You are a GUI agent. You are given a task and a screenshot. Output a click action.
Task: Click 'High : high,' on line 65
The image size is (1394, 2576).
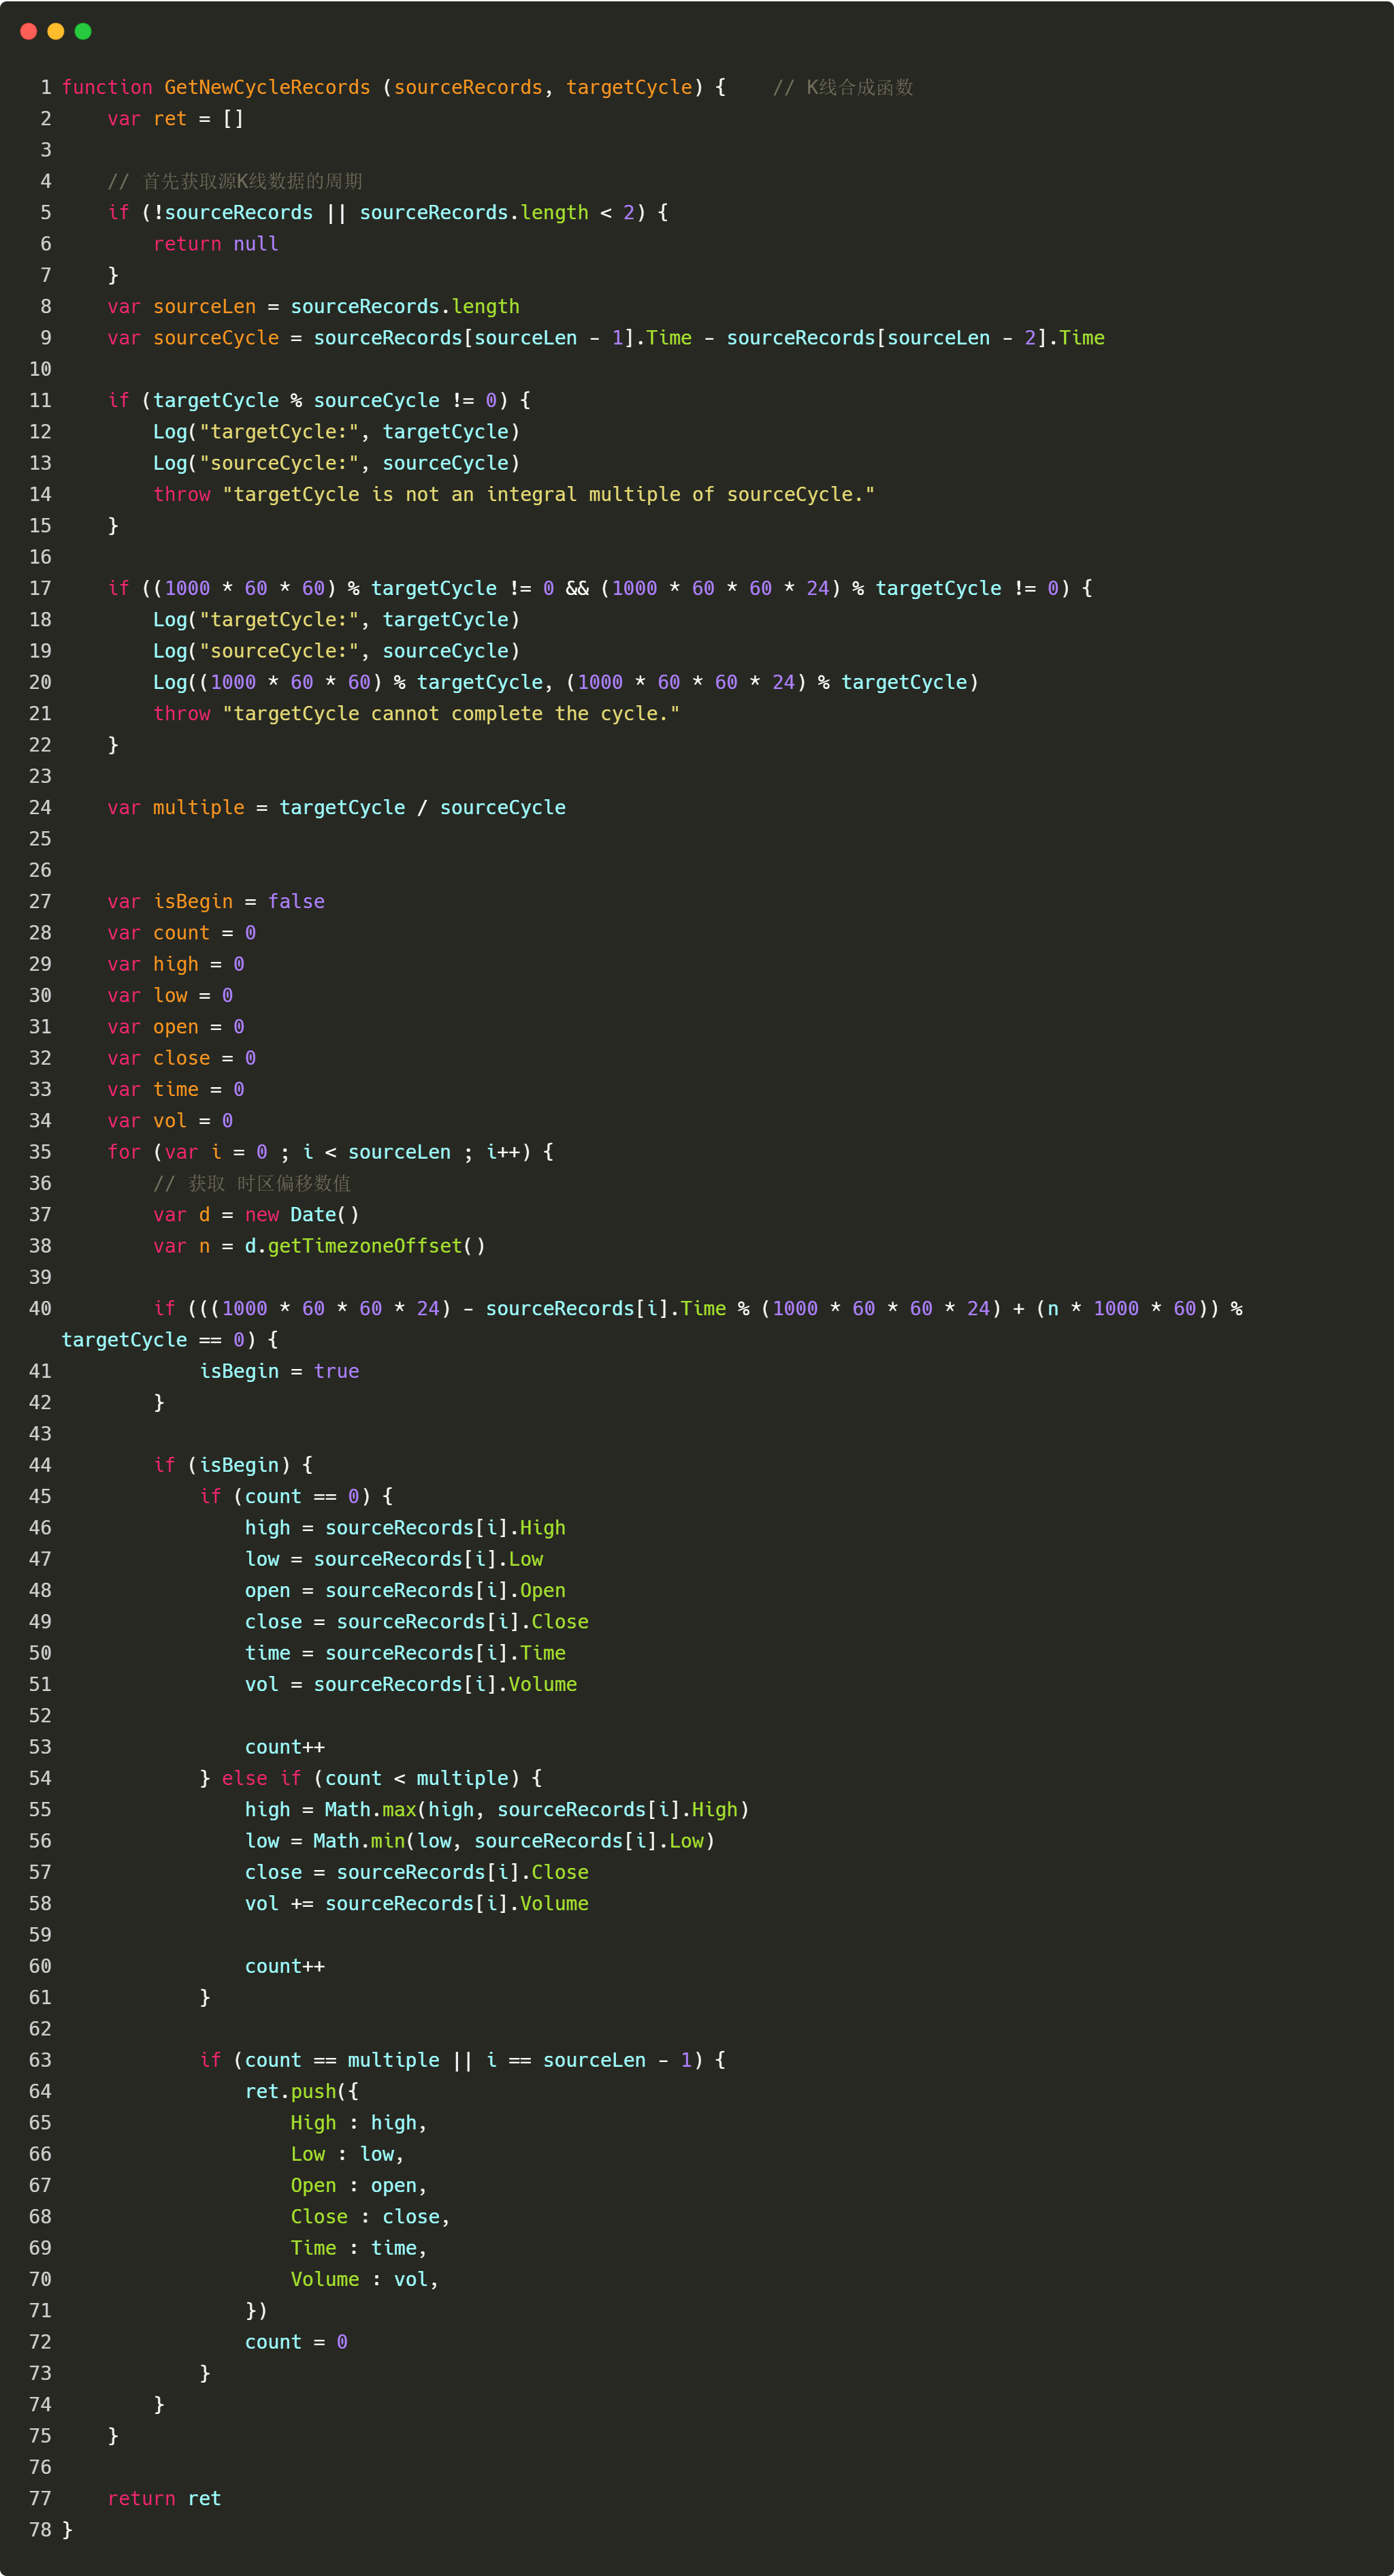point(359,2123)
